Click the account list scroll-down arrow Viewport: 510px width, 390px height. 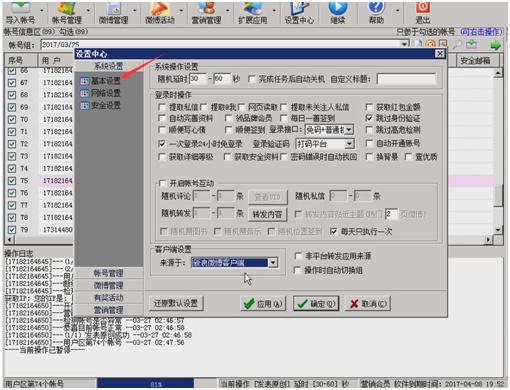[498, 230]
